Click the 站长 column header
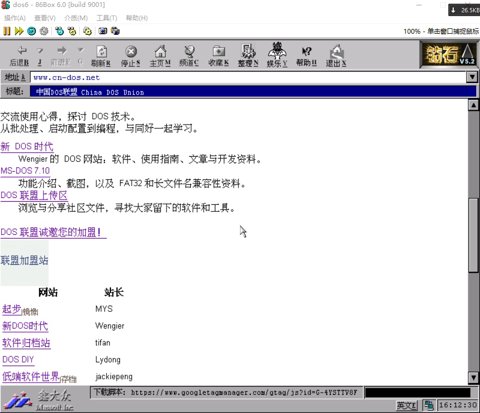480x413 pixels. point(114,292)
